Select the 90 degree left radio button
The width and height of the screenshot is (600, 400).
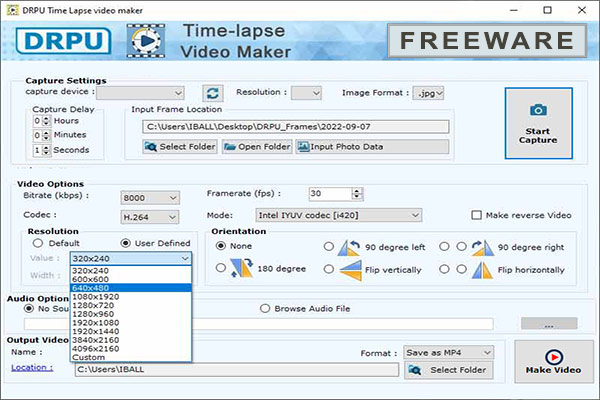pos(329,247)
